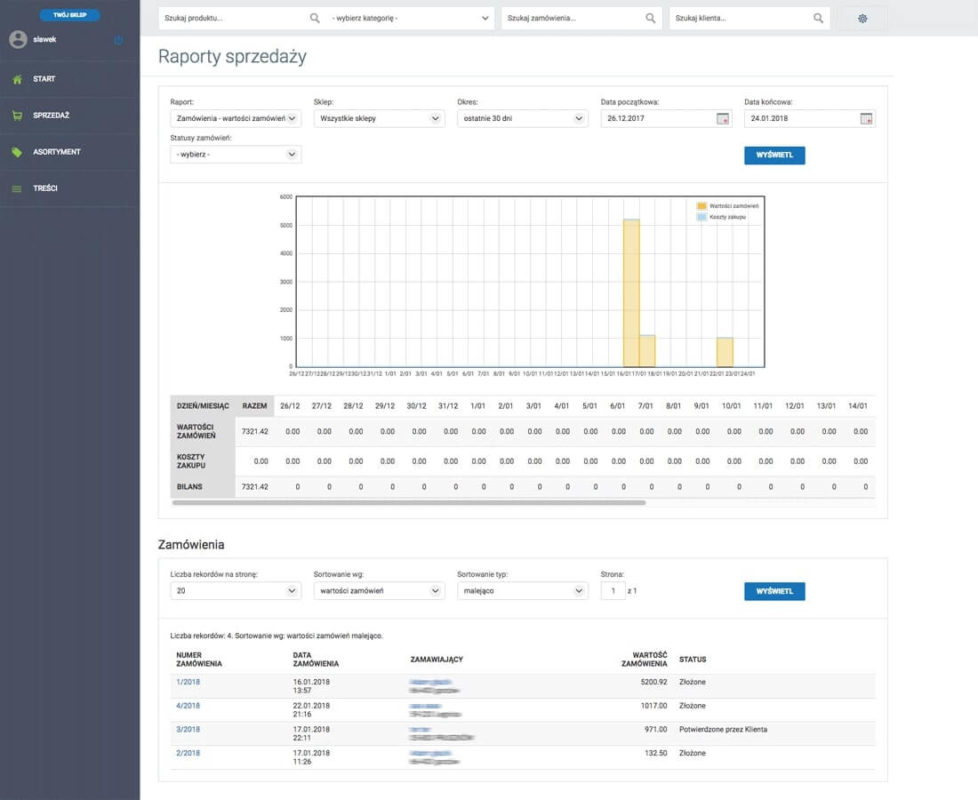
Task: Click the WARTOŚĆ ZAMÓWIENIA column header
Action: click(644, 659)
